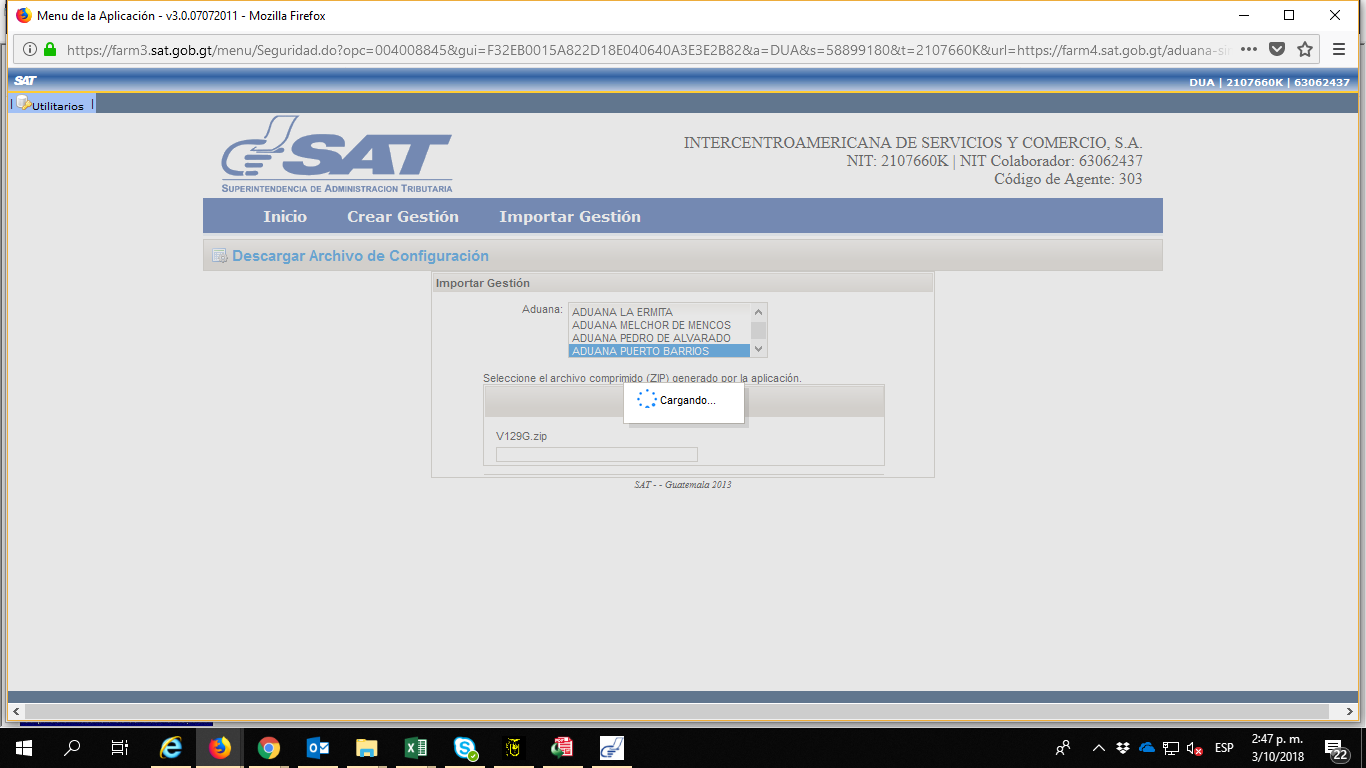Open the page actions three-dots menu
The image size is (1366, 768).
click(1249, 49)
